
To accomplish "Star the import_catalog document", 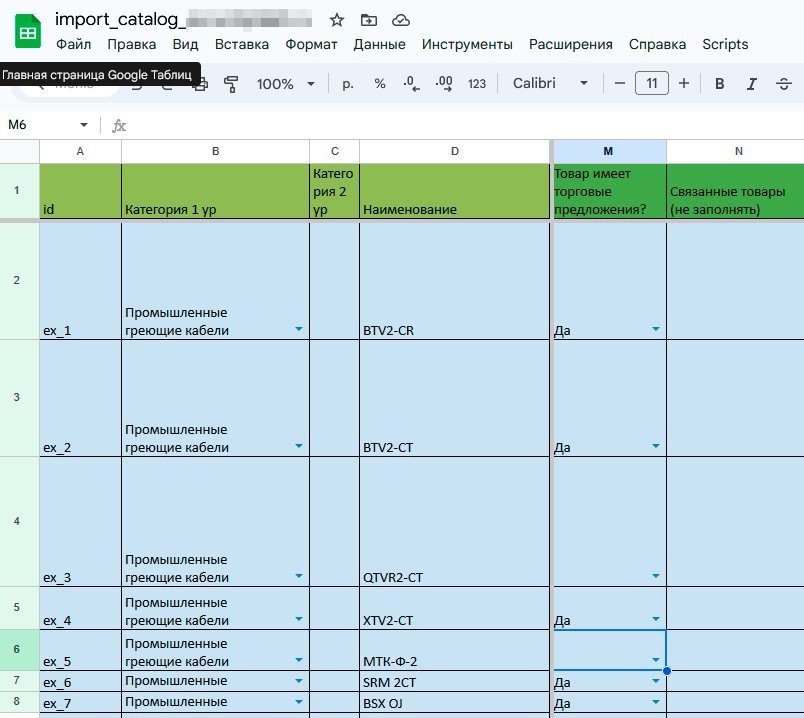I will (x=337, y=20).
